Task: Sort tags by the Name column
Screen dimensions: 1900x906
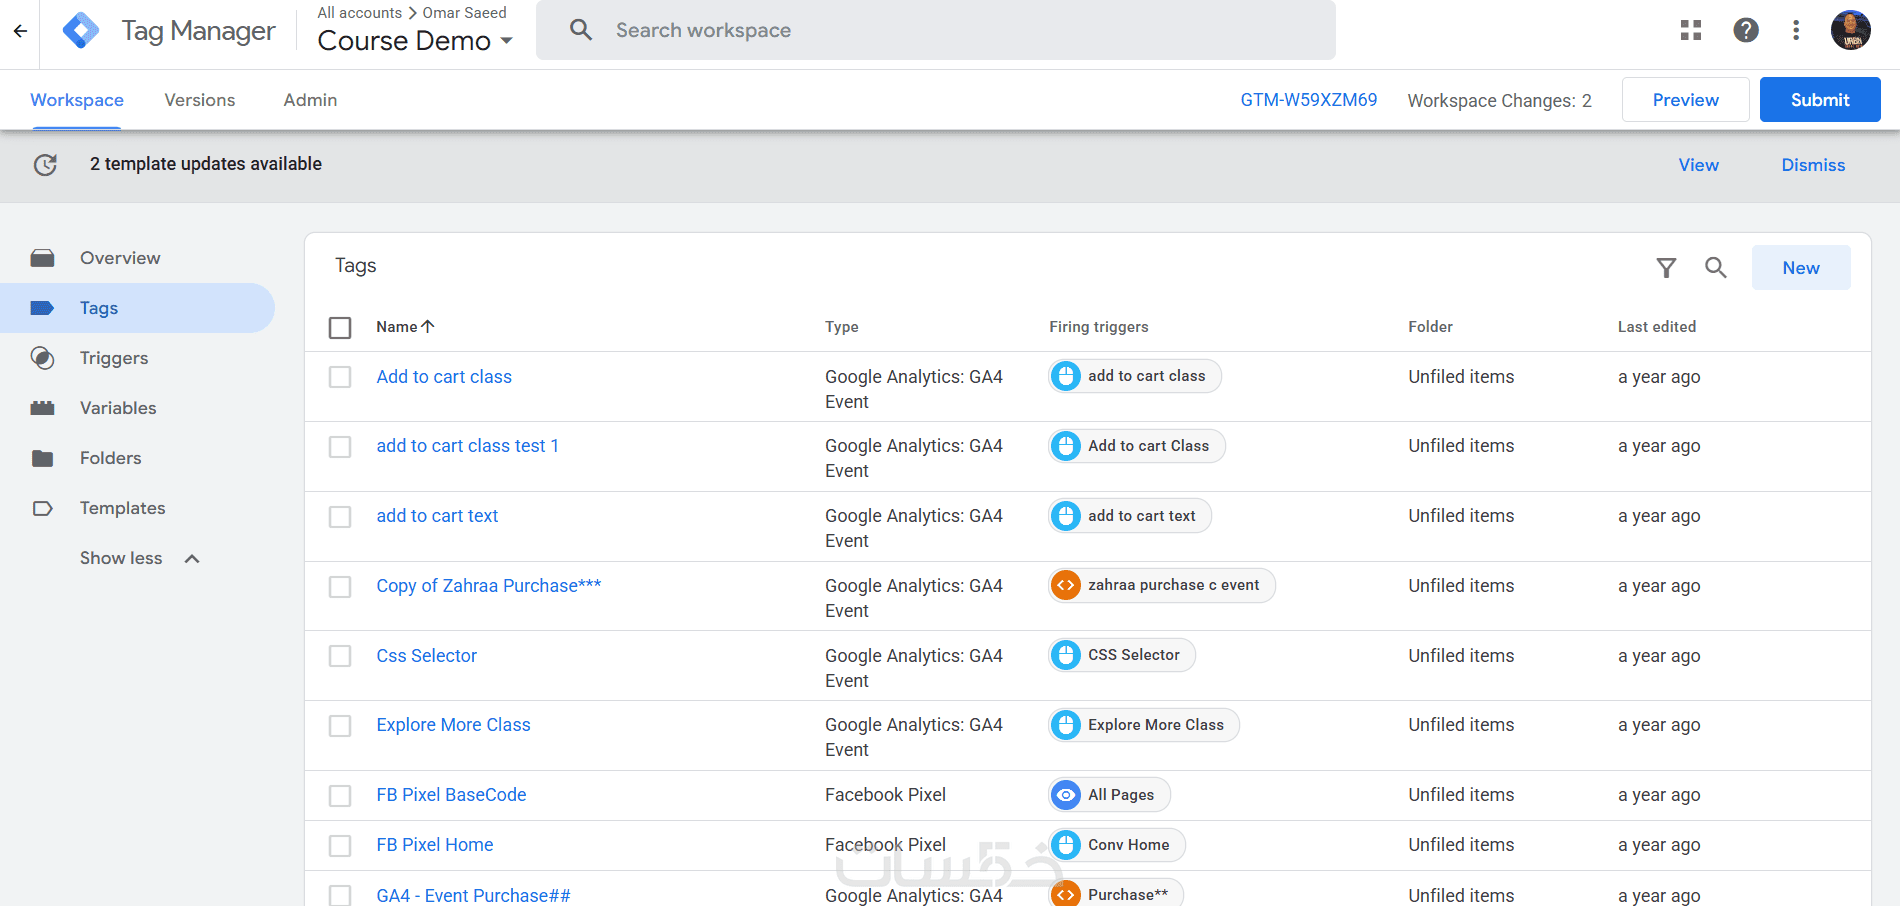Action: (405, 327)
